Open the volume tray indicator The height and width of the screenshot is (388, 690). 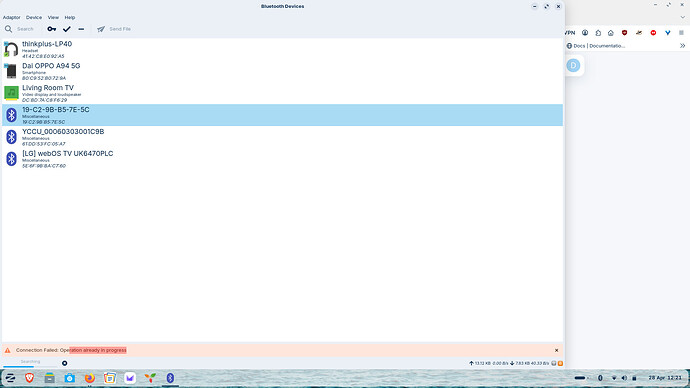(x=624, y=378)
